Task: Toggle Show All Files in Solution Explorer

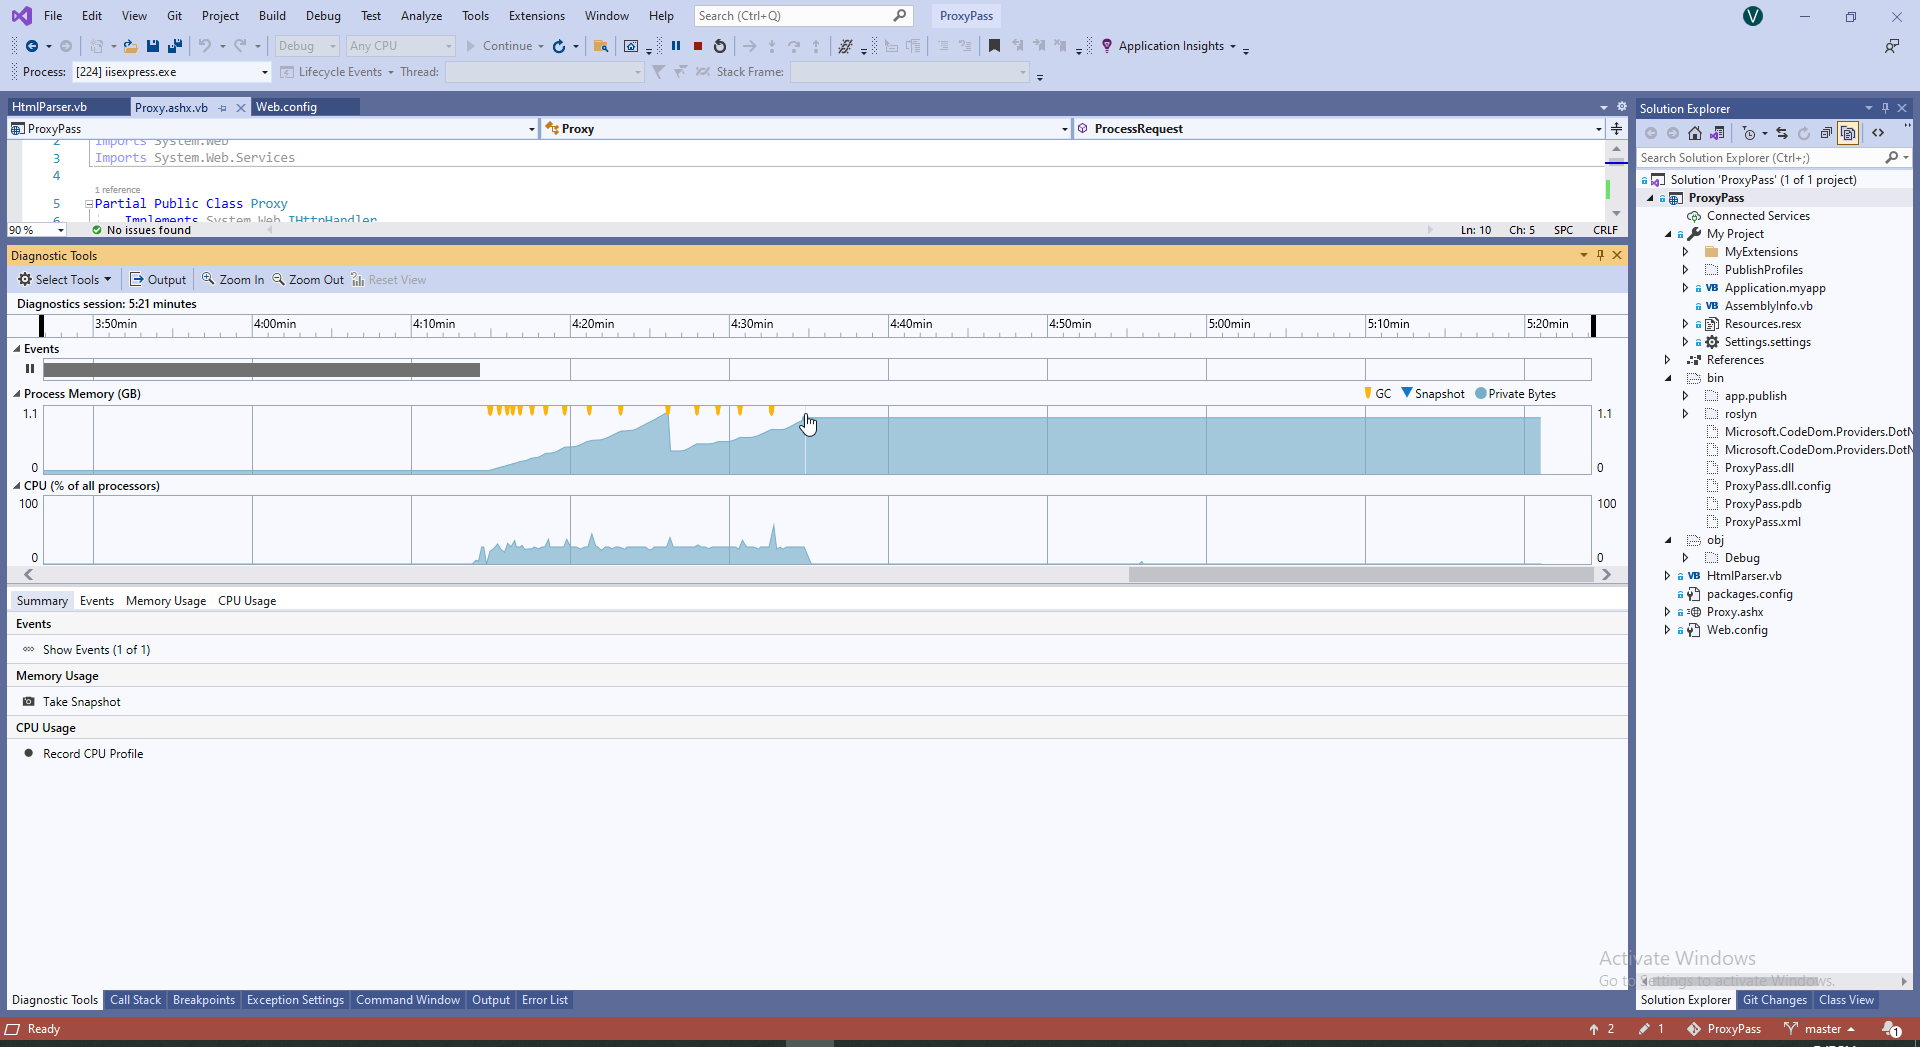Action: [x=1848, y=133]
